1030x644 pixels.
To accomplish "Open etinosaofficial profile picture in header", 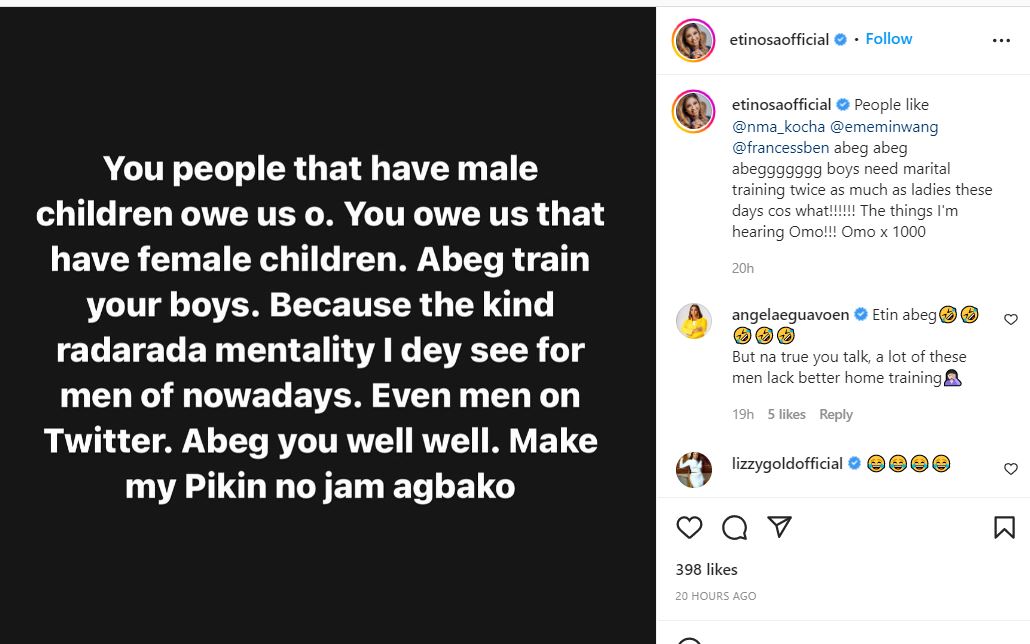I will 693,40.
